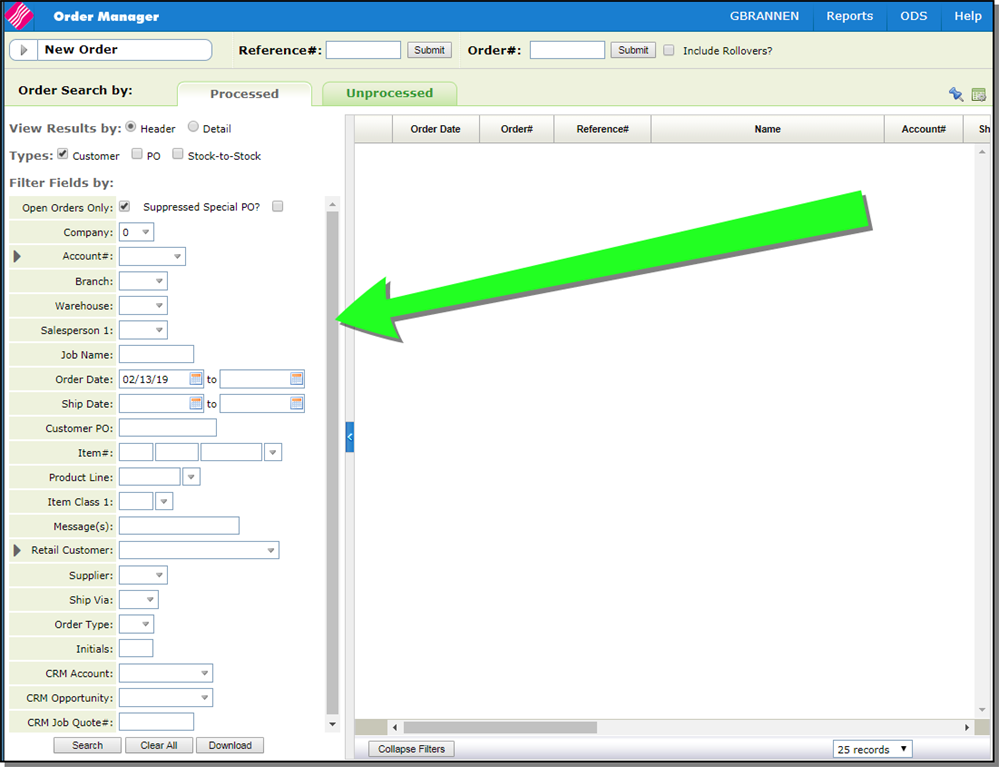
Task: Open the Reports menu
Action: pyautogui.click(x=849, y=16)
